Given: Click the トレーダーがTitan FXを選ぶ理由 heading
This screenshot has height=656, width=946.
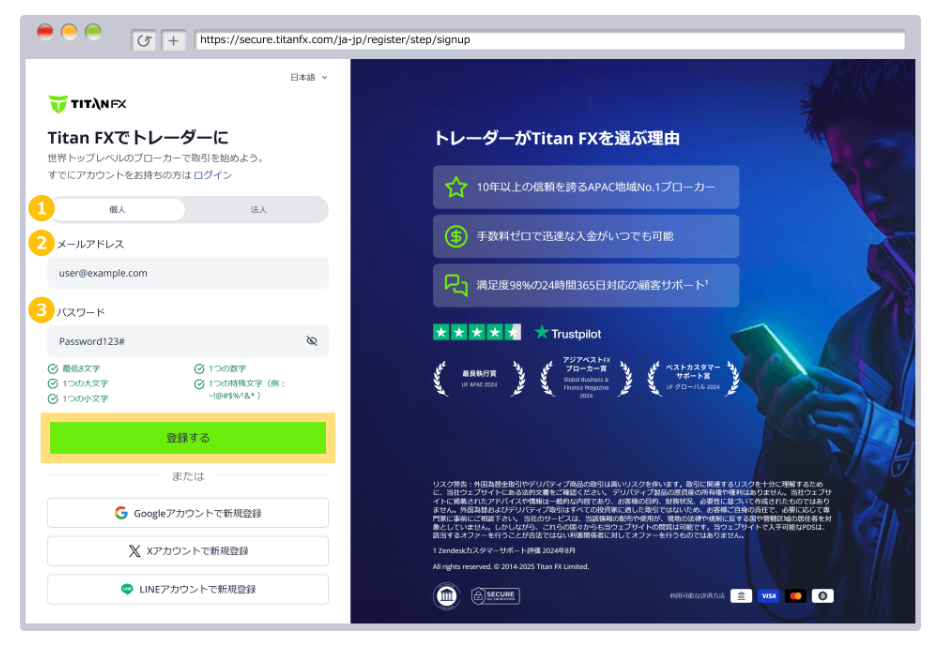Looking at the screenshot, I should coord(557,138).
